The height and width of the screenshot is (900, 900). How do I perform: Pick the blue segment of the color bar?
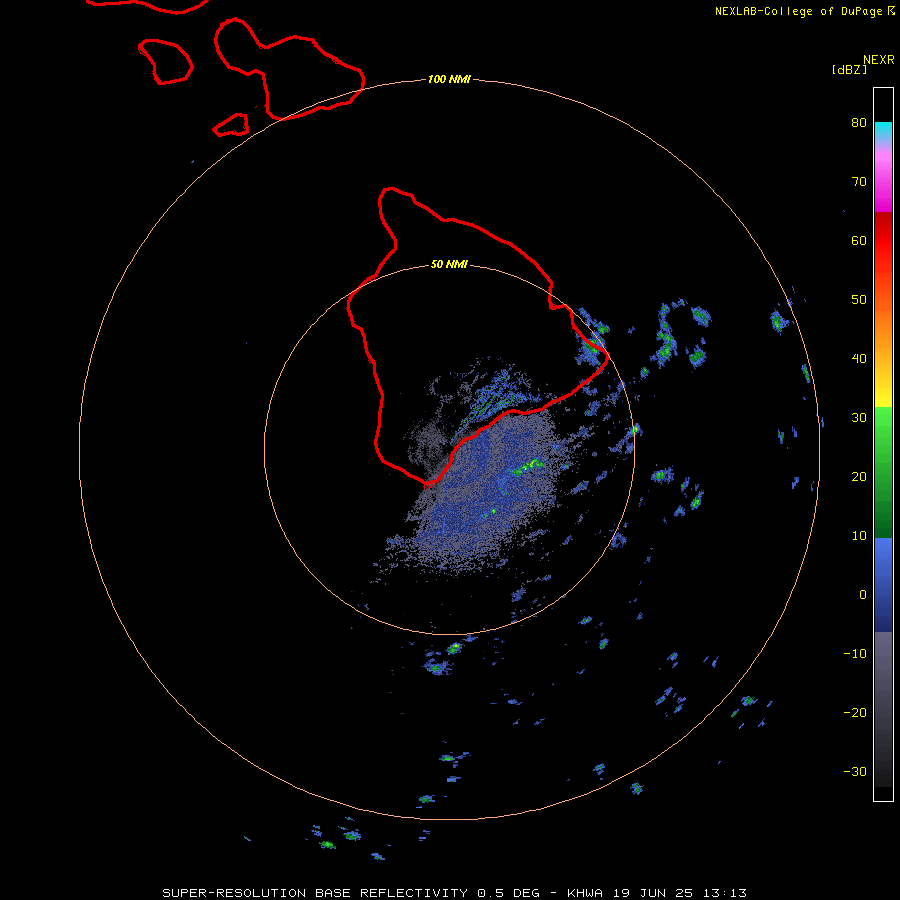[883, 584]
